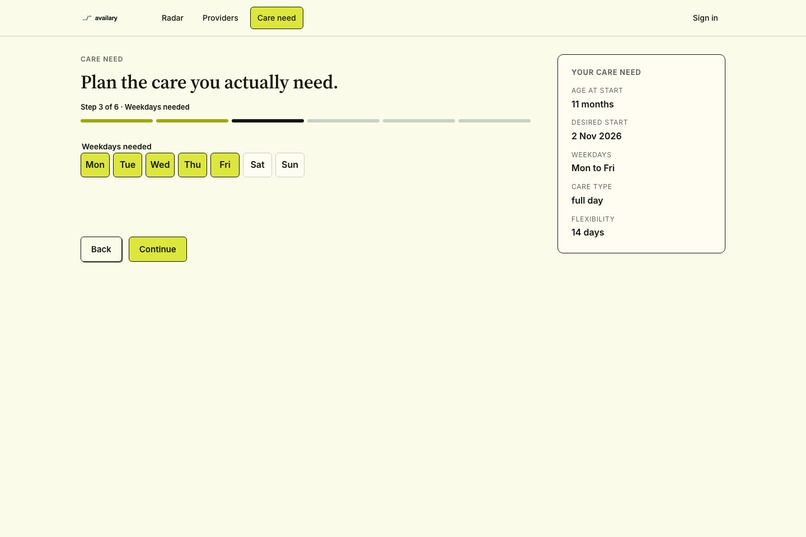
Task: Unselect the Thu weekday chip
Action: point(192,165)
